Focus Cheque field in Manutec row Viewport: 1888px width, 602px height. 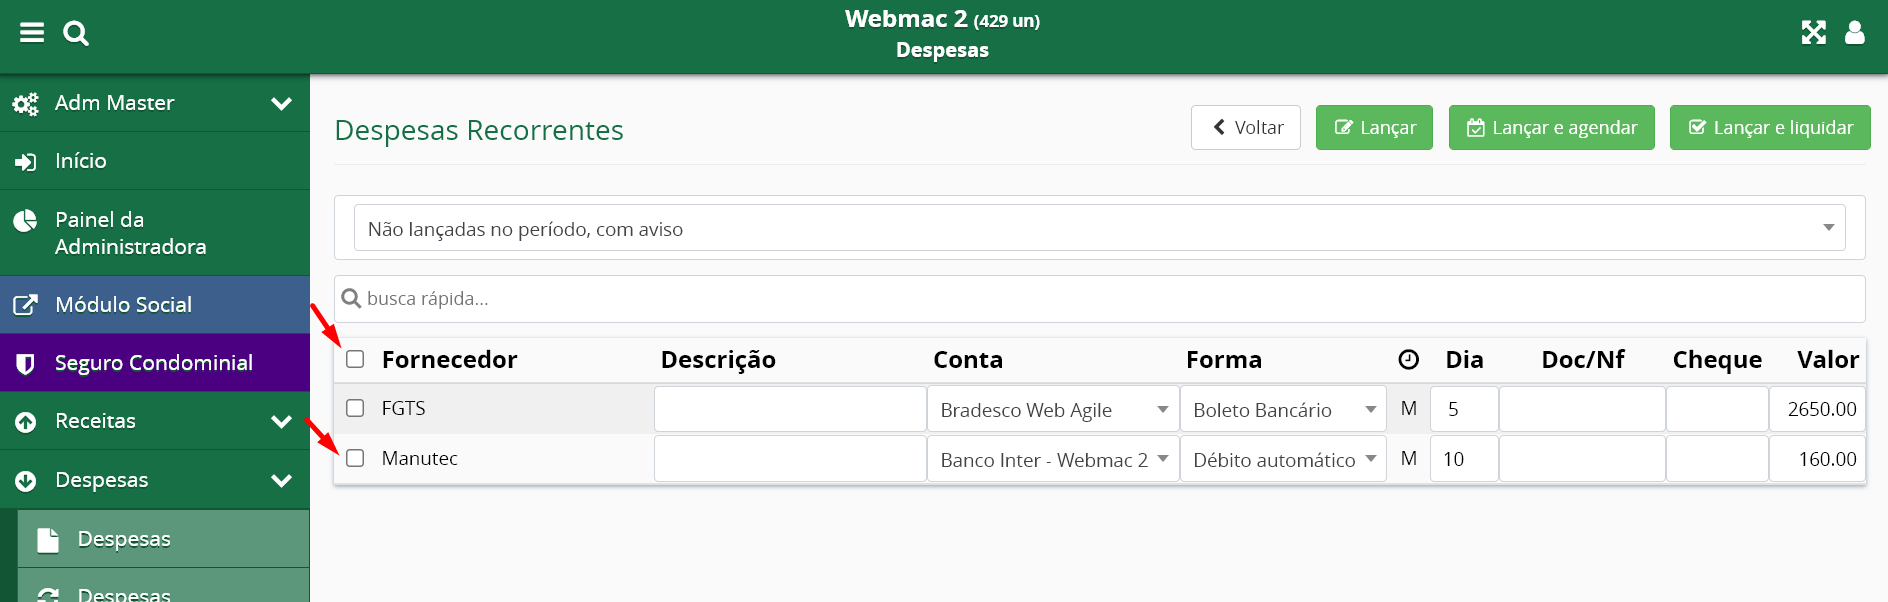1717,459
